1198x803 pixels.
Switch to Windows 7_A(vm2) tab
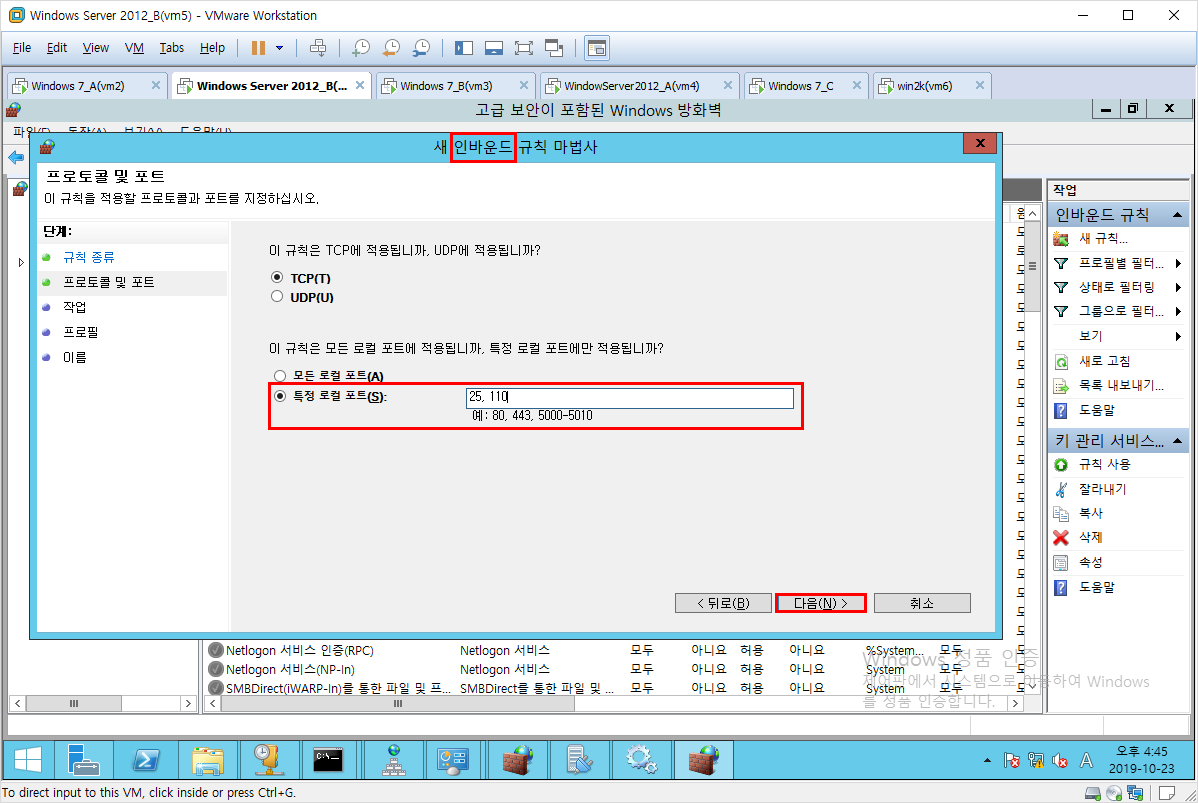[79, 86]
